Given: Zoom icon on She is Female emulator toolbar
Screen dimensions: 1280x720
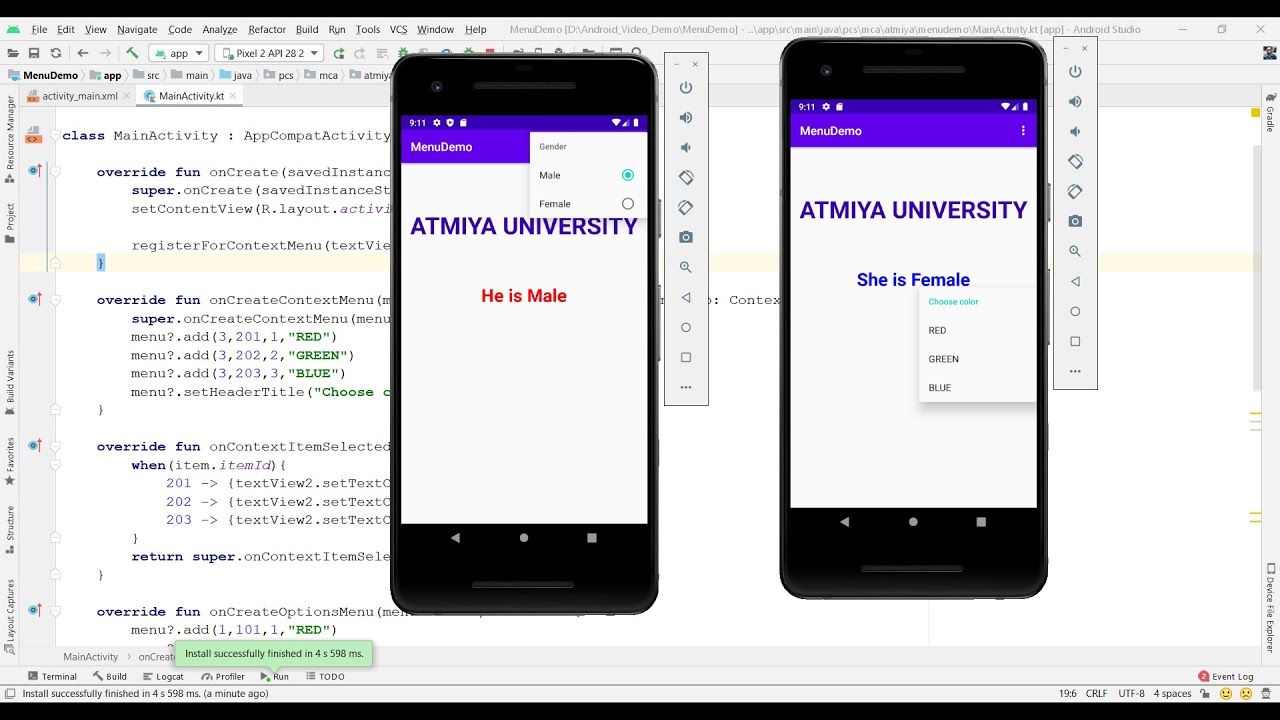Looking at the screenshot, I should [x=1075, y=251].
